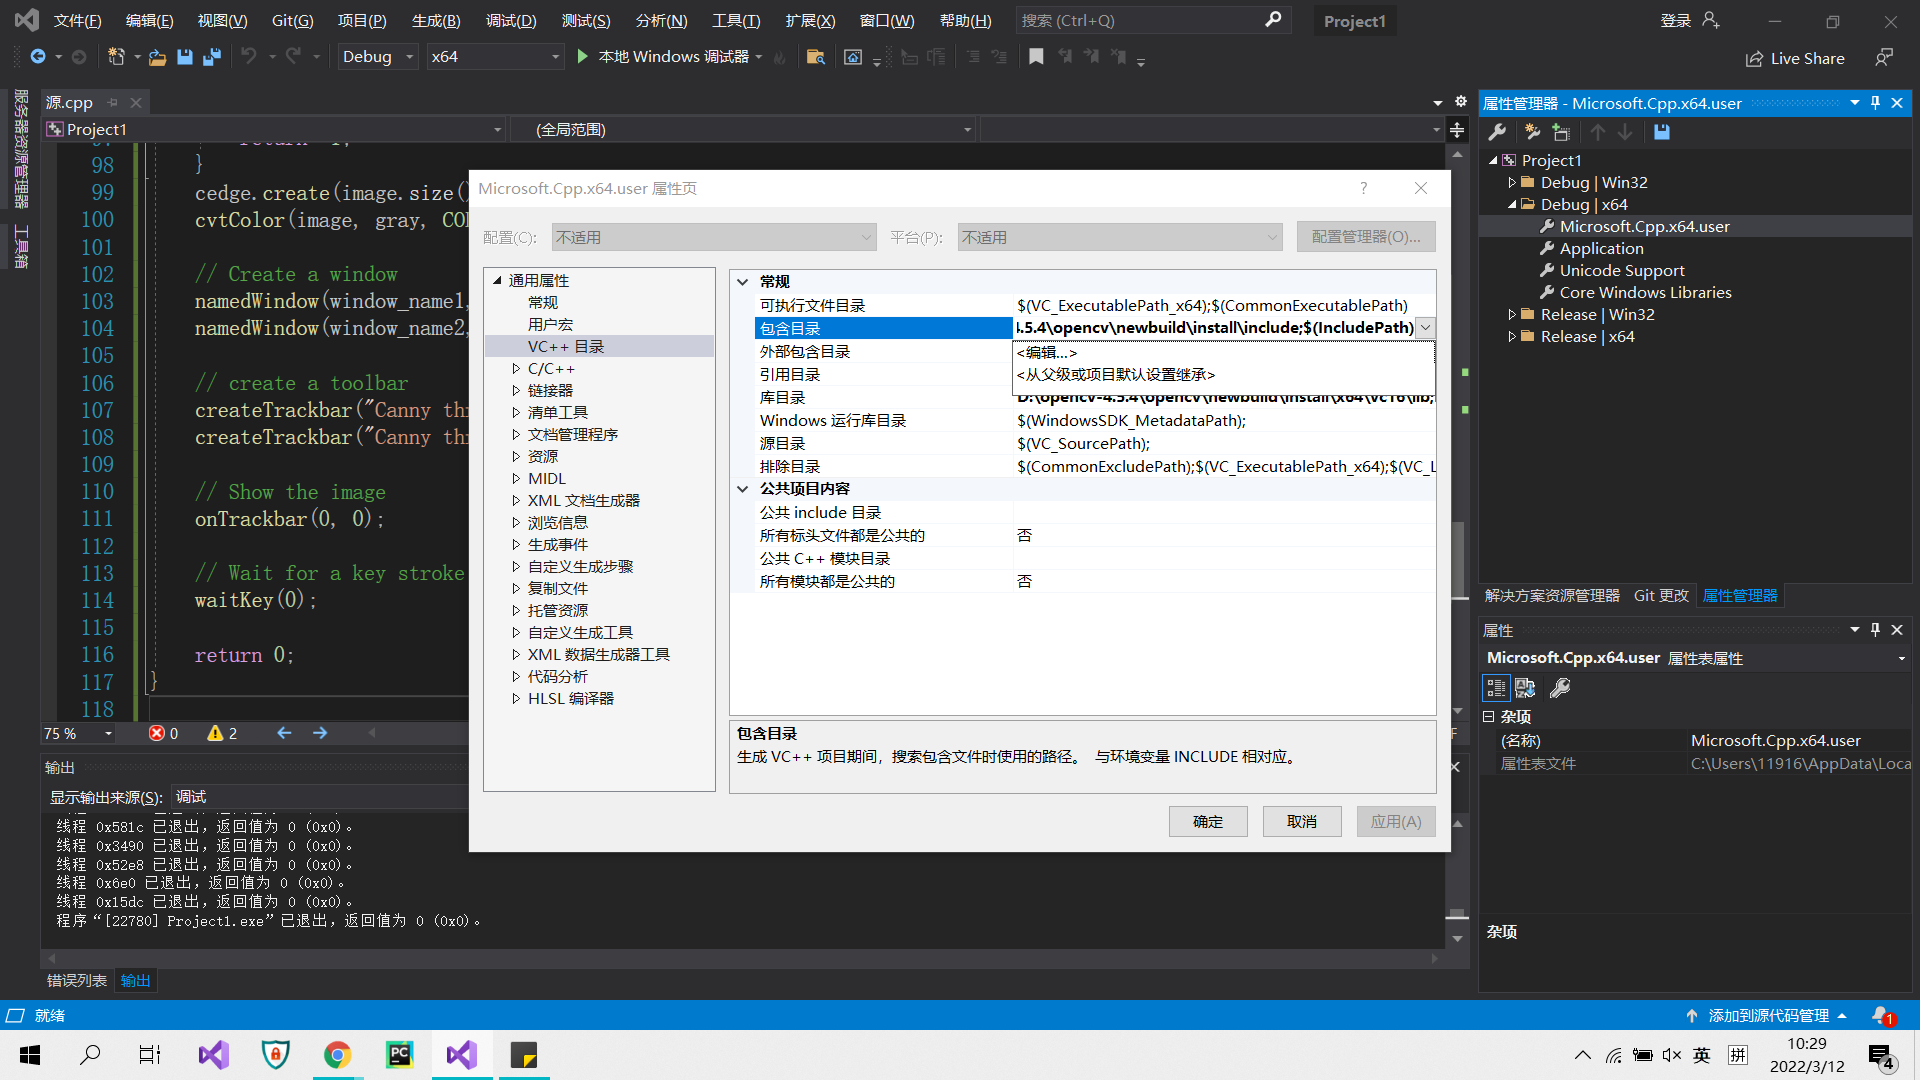Screen dimensions: 1920x1080
Task: Open Live Share
Action: pyautogui.click(x=1795, y=57)
